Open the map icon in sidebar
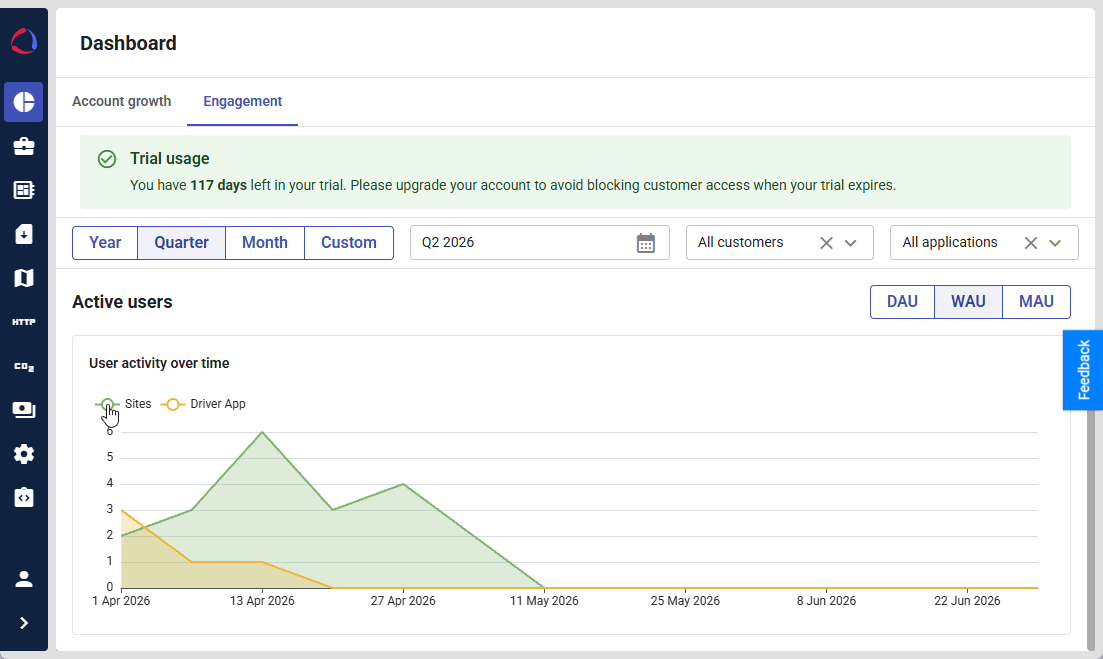Viewport: 1103px width, 659px height. [24, 278]
